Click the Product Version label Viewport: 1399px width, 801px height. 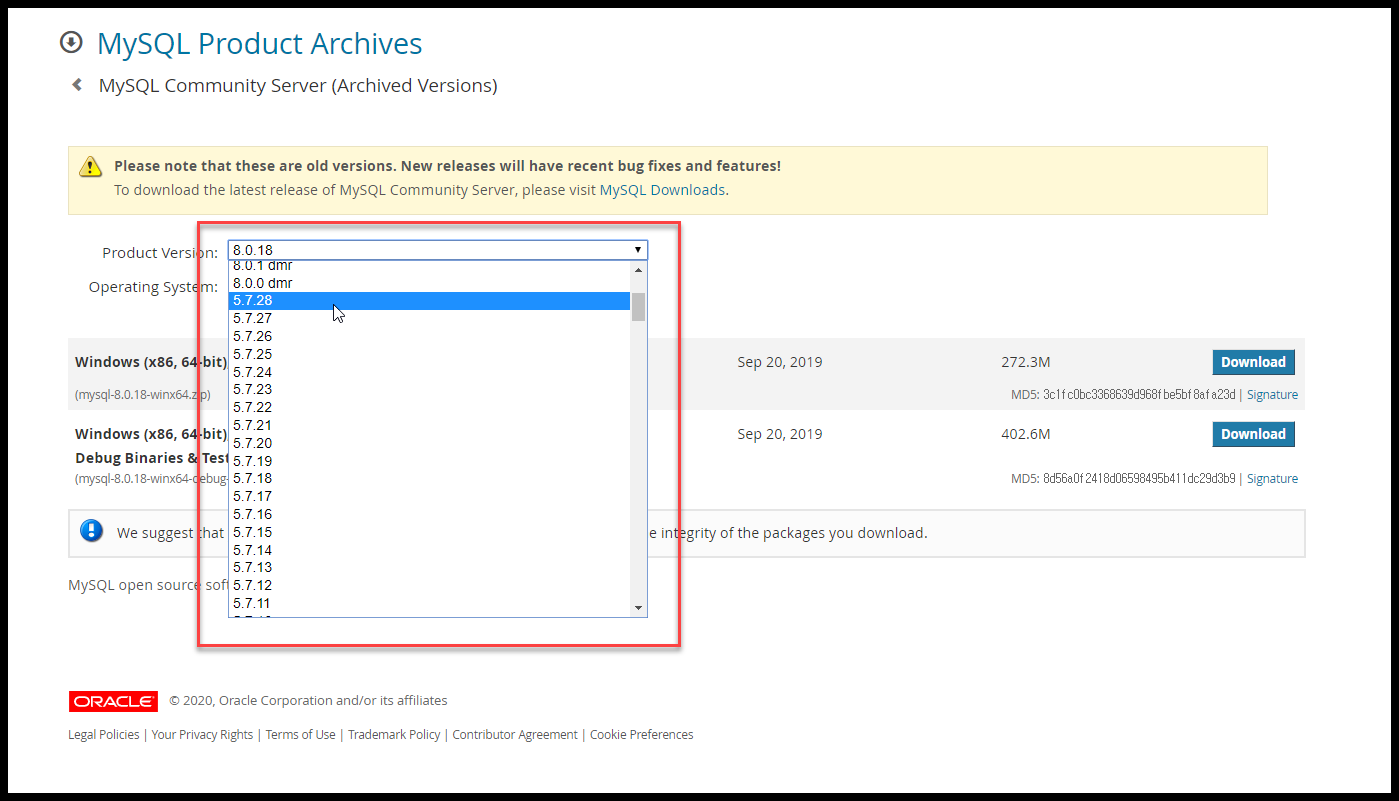[x=160, y=253]
